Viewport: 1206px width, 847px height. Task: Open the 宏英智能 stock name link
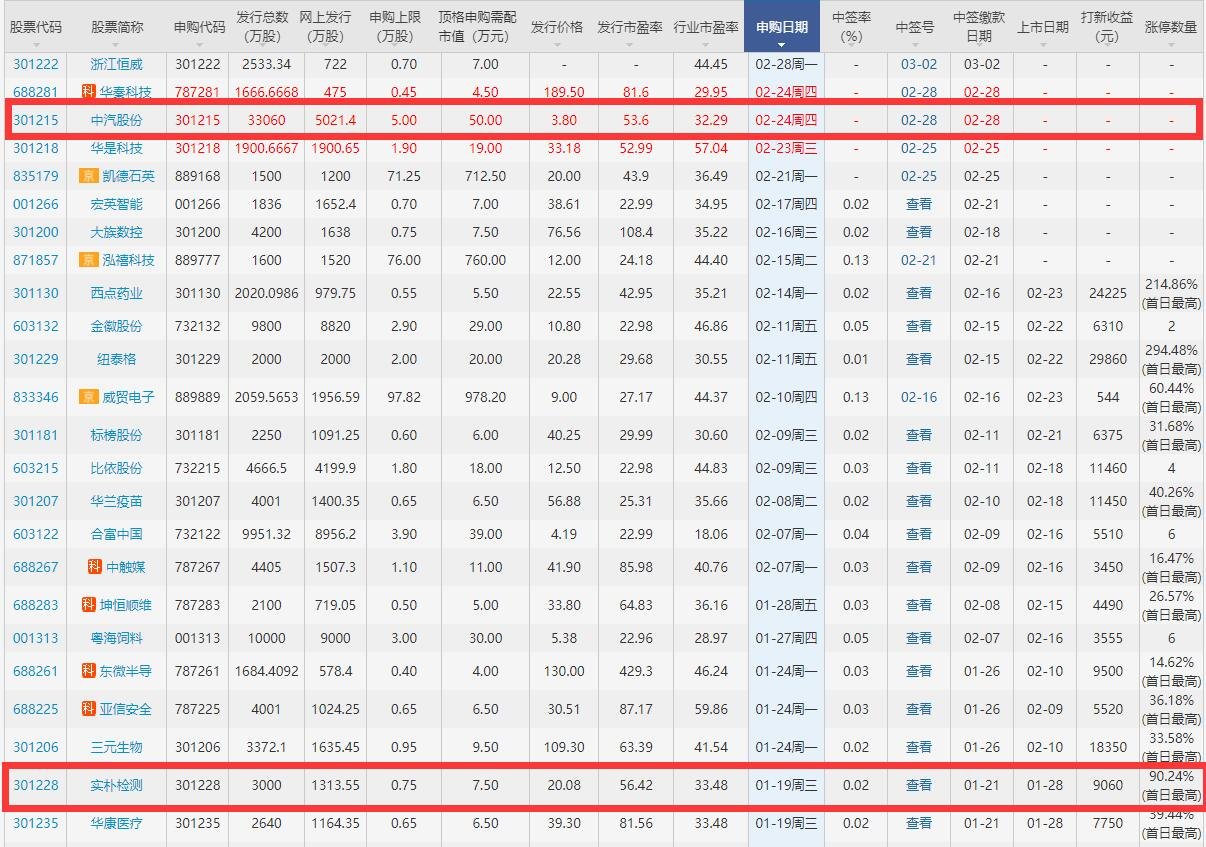pyautogui.click(x=117, y=204)
